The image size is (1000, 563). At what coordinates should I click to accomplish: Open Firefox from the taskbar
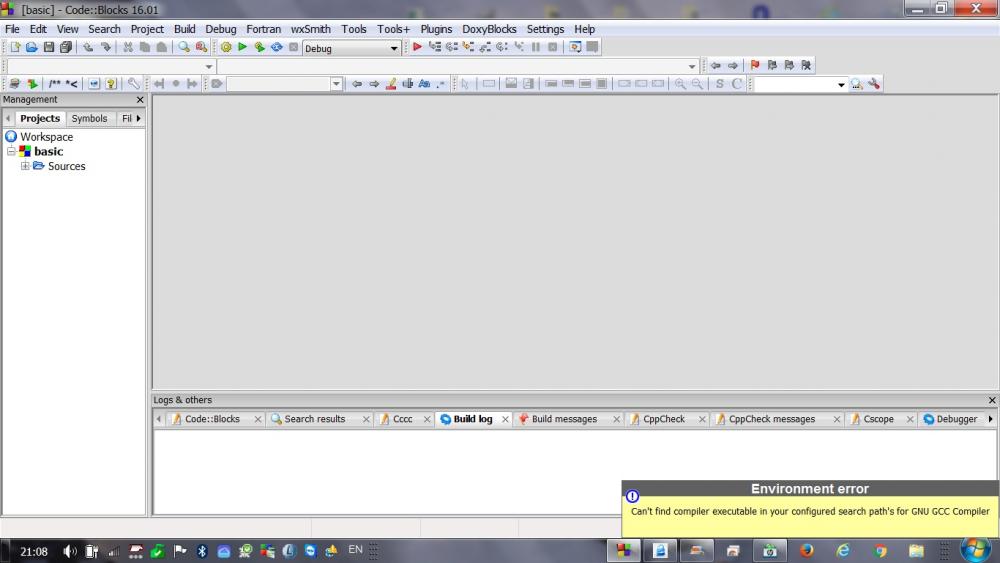(806, 550)
